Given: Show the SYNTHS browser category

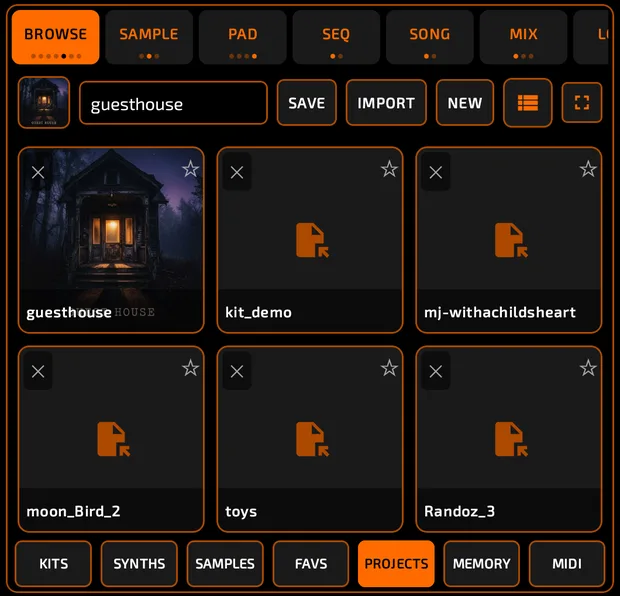Looking at the screenshot, I should 139,564.
